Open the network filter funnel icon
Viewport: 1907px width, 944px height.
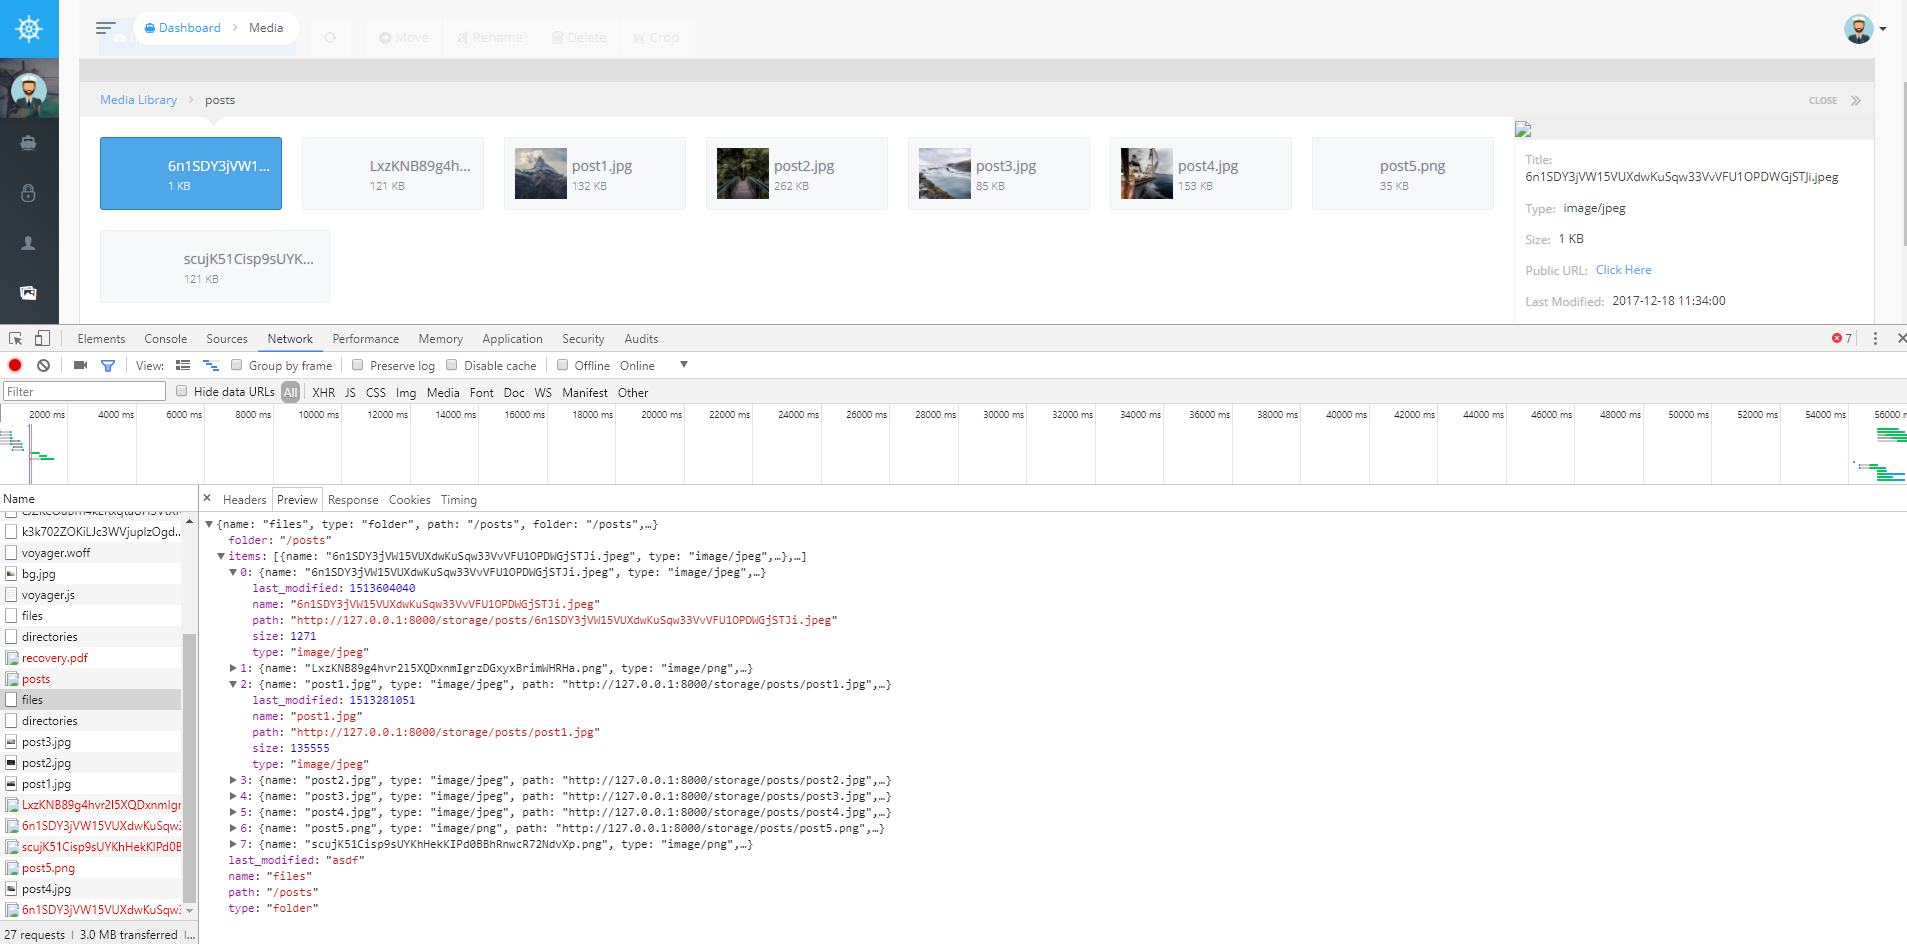pos(108,365)
